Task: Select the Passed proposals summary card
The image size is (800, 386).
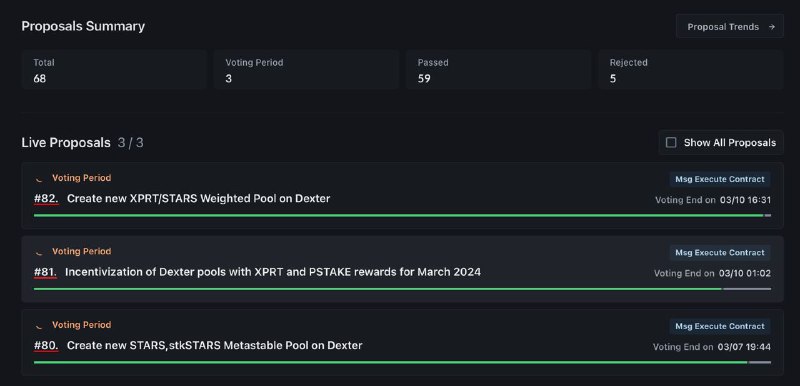Action: [498, 70]
